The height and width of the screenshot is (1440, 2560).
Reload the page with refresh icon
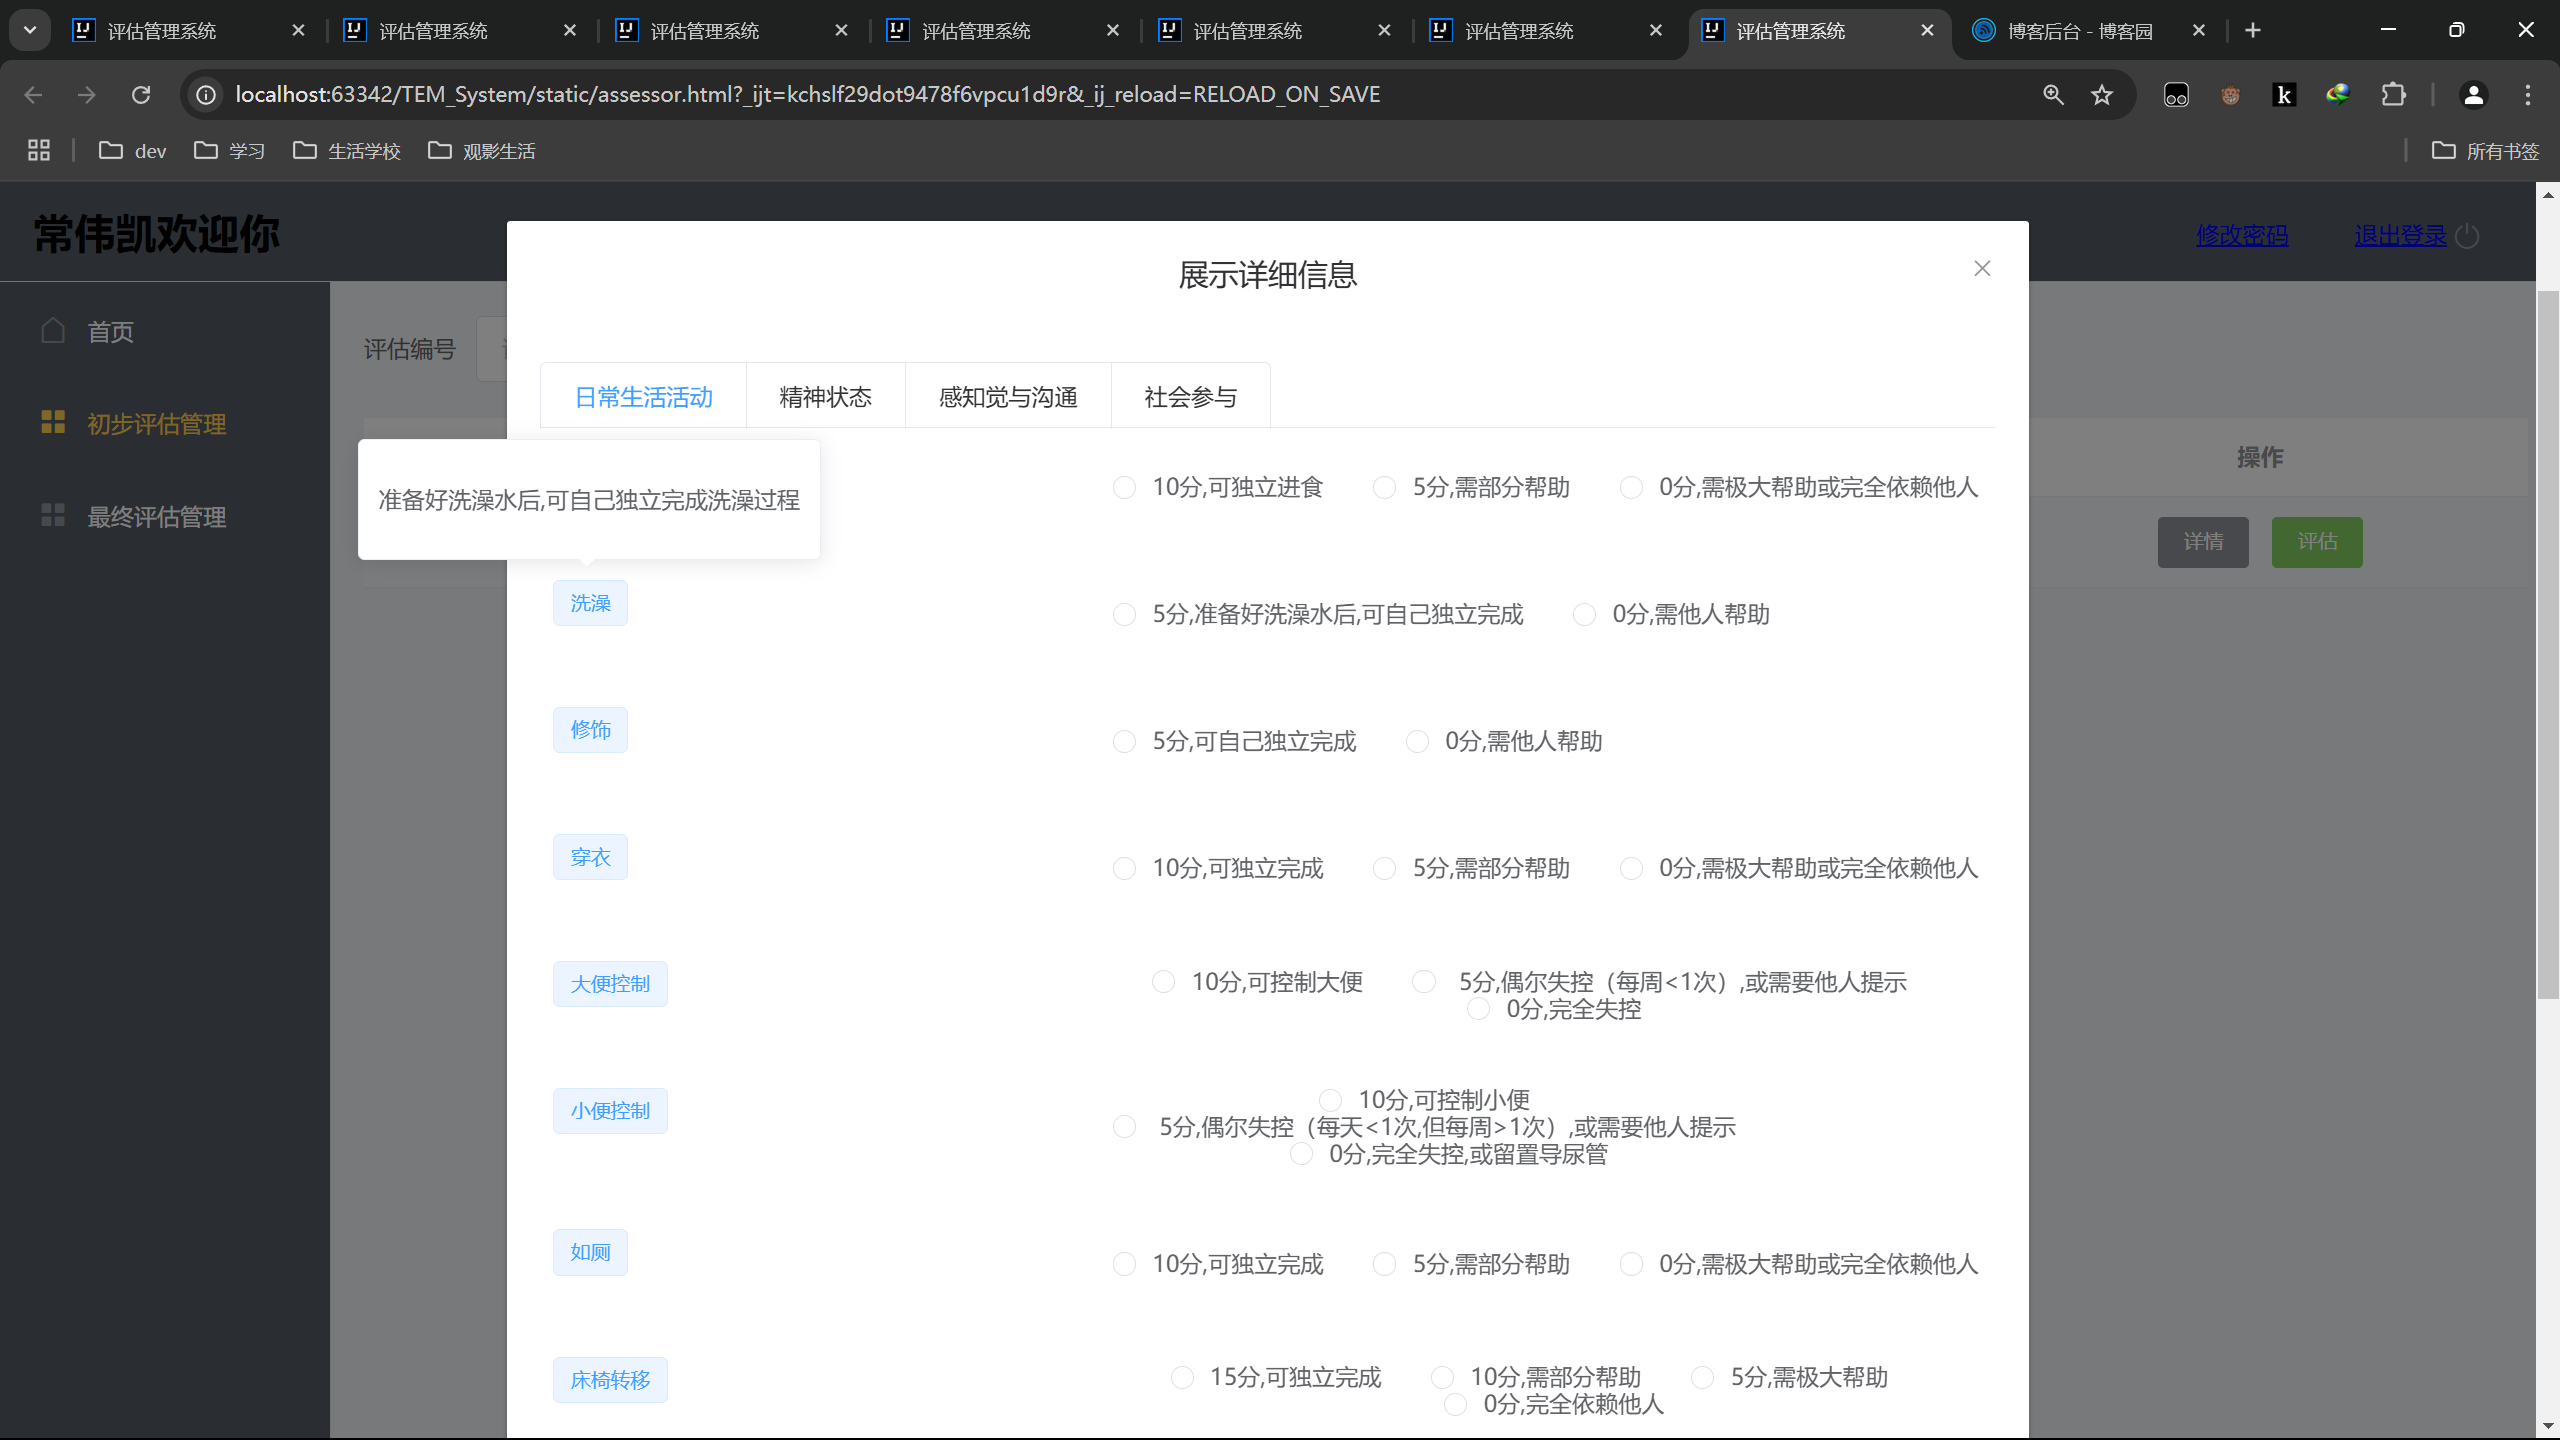(141, 95)
